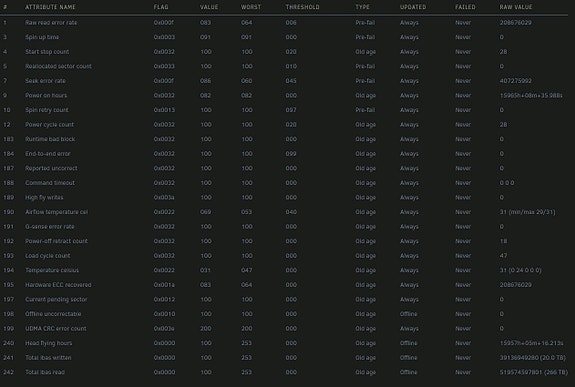Click the FAILED column header
The height and width of the screenshot is (387, 575).
pos(465,7)
